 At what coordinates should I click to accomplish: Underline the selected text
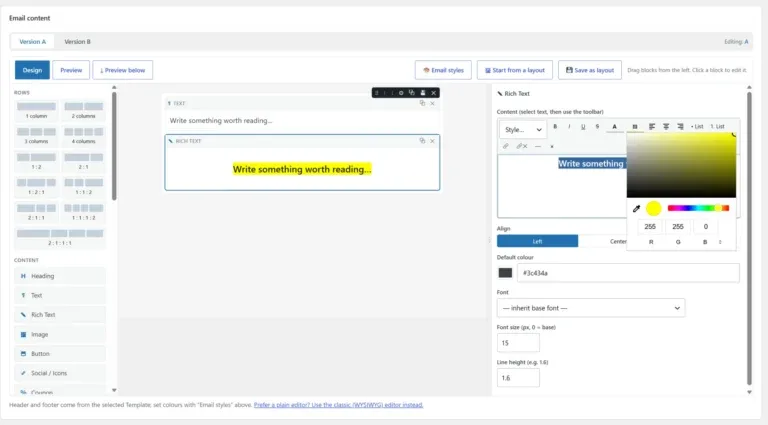(x=583, y=127)
